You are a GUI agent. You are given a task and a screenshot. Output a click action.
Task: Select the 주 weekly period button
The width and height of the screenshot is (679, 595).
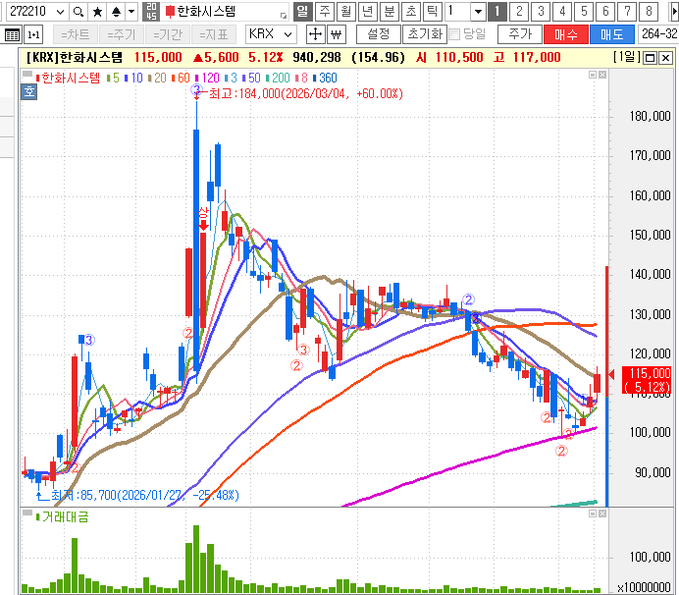(x=324, y=11)
